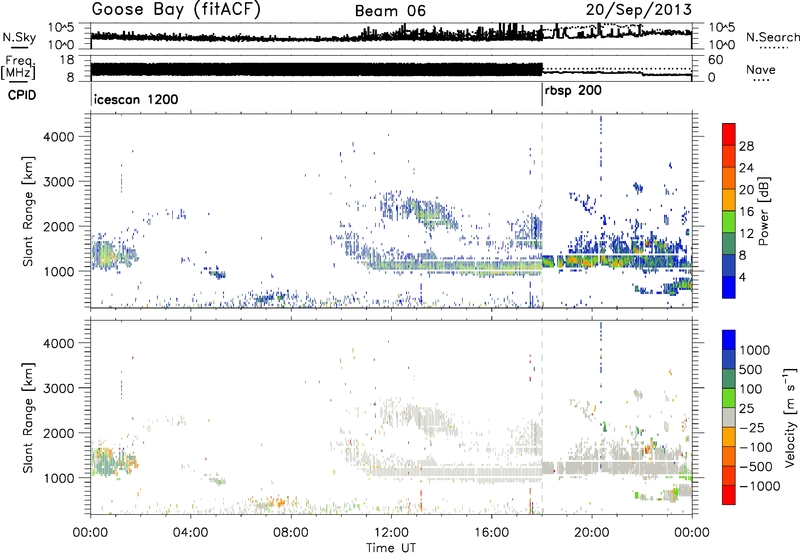Viewport: 800px width, 554px height.
Task: Click the '28' power colorbar tick label
Action: [x=746, y=146]
